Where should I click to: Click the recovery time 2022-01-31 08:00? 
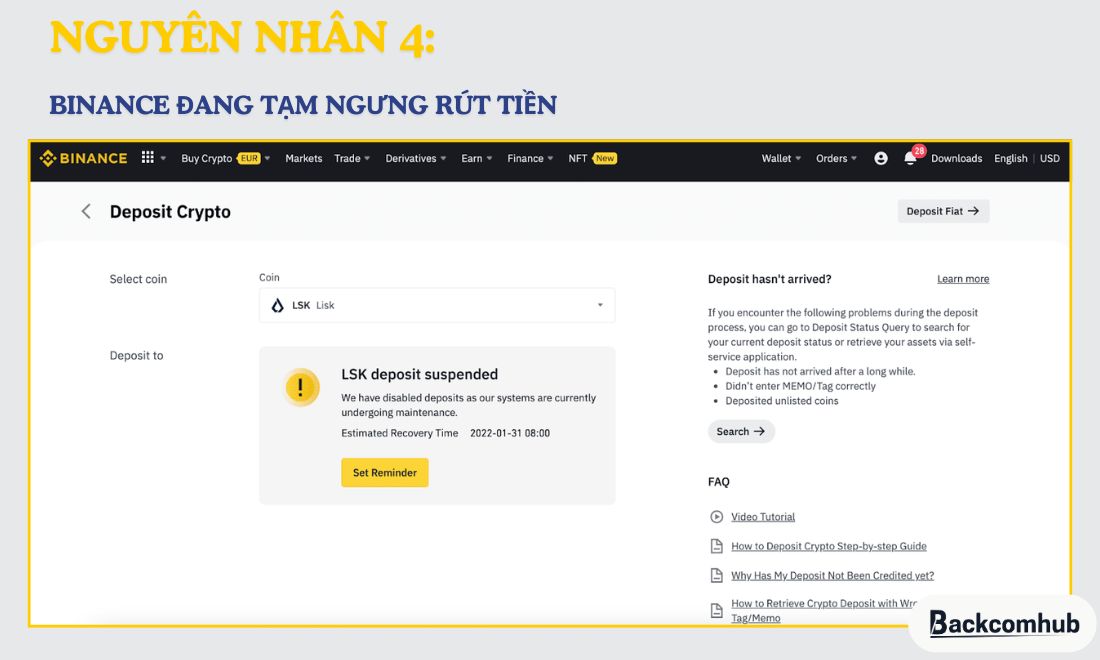click(510, 433)
